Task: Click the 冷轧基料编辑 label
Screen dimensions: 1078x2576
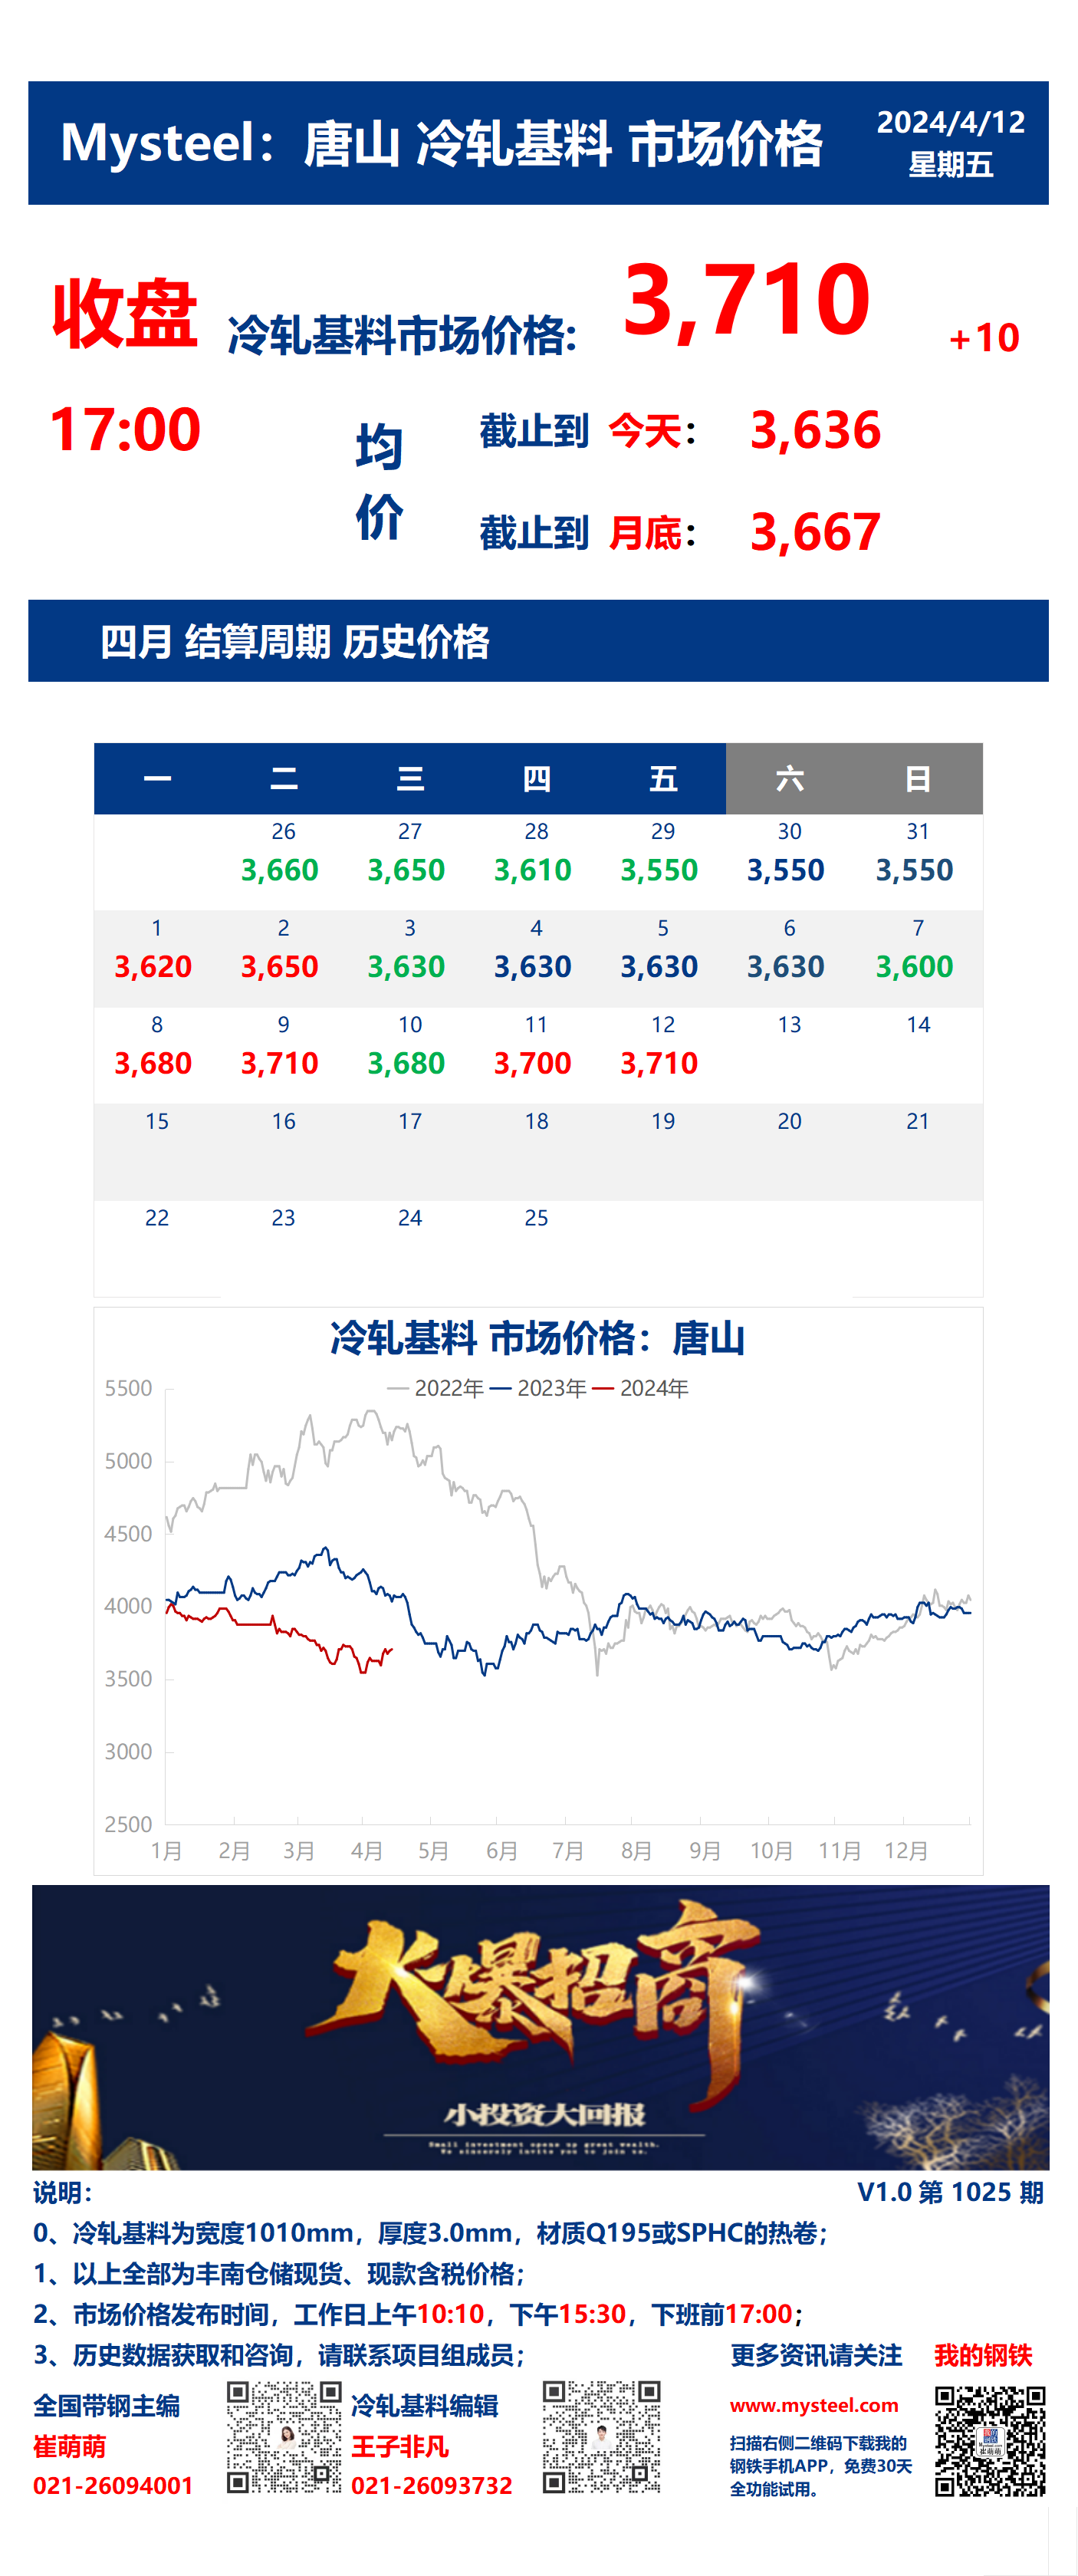Action: click(x=425, y=2406)
